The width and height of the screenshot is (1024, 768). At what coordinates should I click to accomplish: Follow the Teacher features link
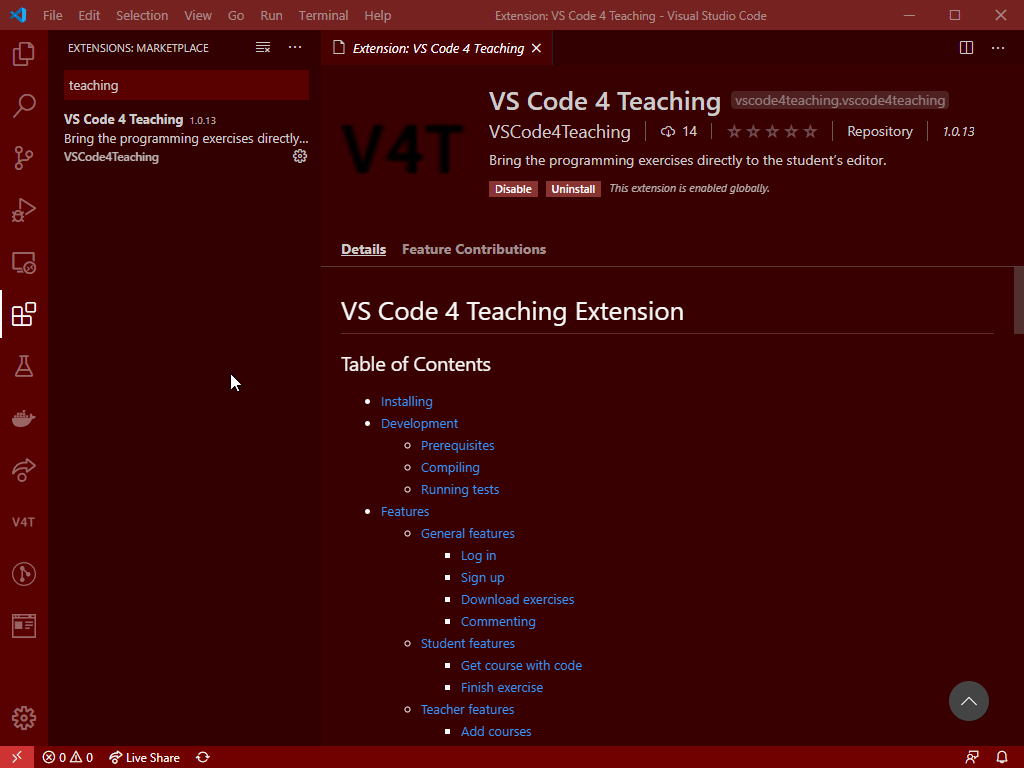coord(467,710)
